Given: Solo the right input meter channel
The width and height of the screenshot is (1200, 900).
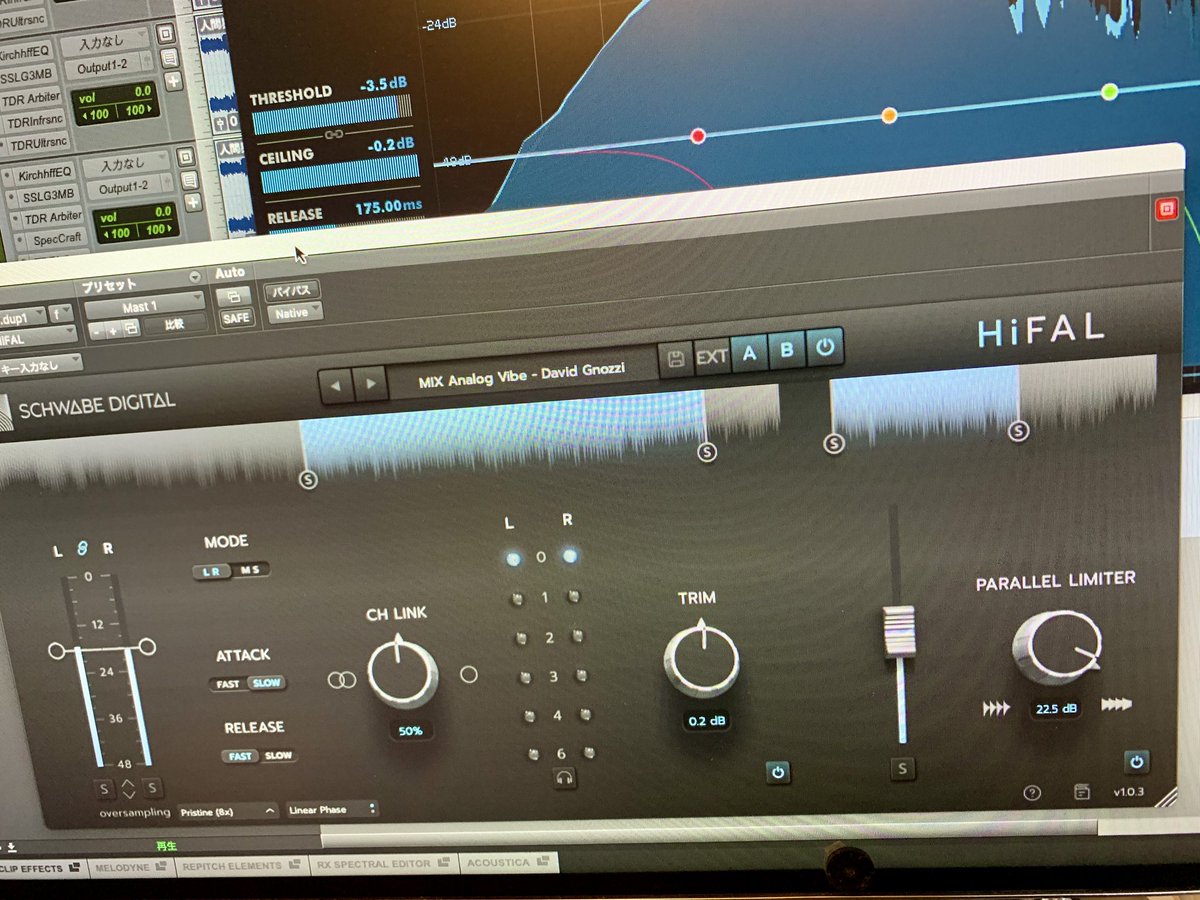Looking at the screenshot, I should tap(152, 788).
